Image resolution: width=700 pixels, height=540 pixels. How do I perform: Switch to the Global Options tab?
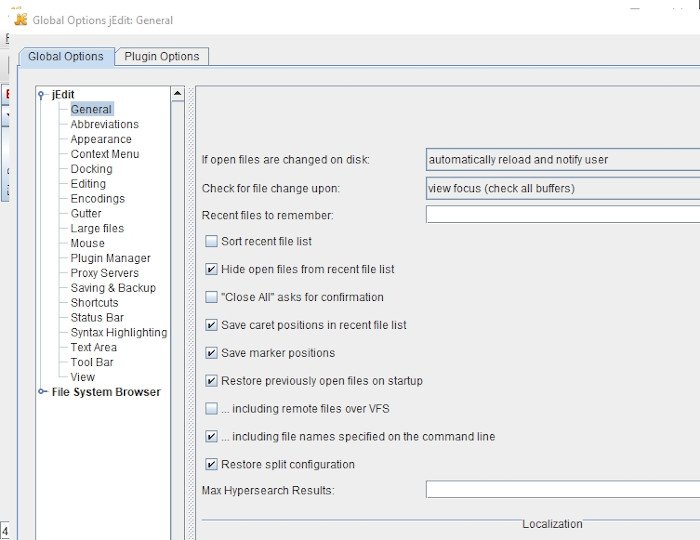pyautogui.click(x=66, y=57)
